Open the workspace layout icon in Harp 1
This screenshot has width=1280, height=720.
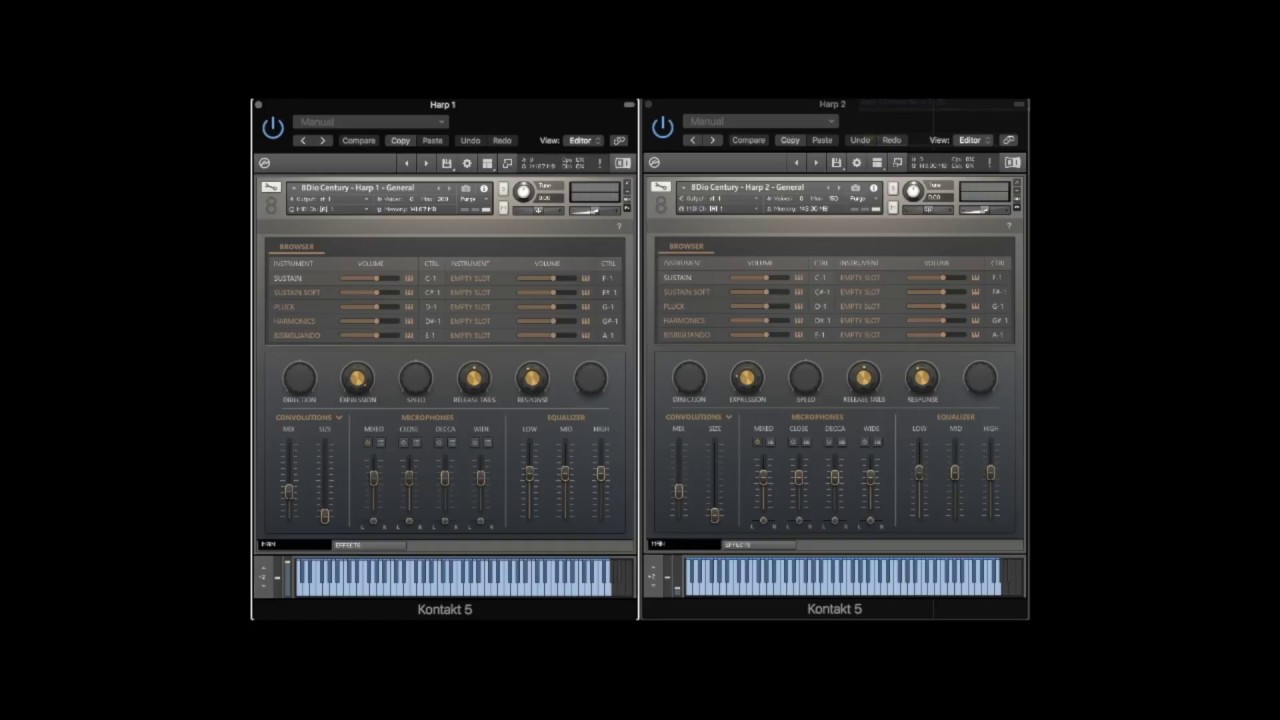click(x=487, y=163)
